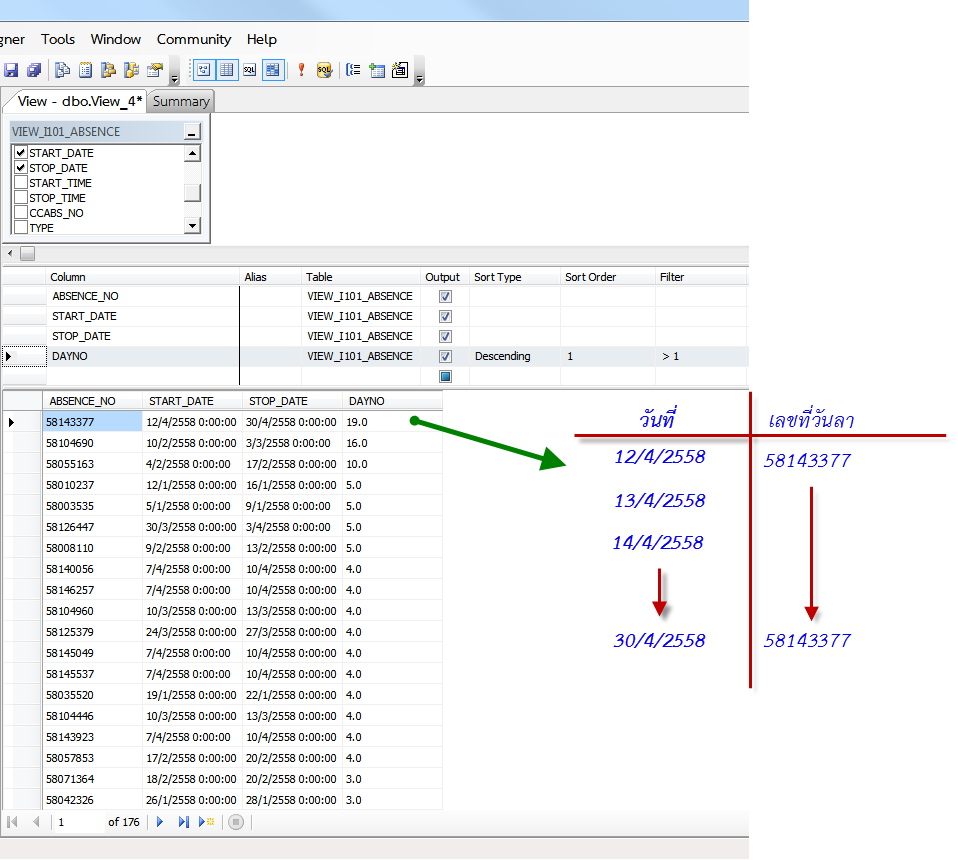The width and height of the screenshot is (958, 860).
Task: Execute SQL with the red exclamation icon
Action: 301,70
